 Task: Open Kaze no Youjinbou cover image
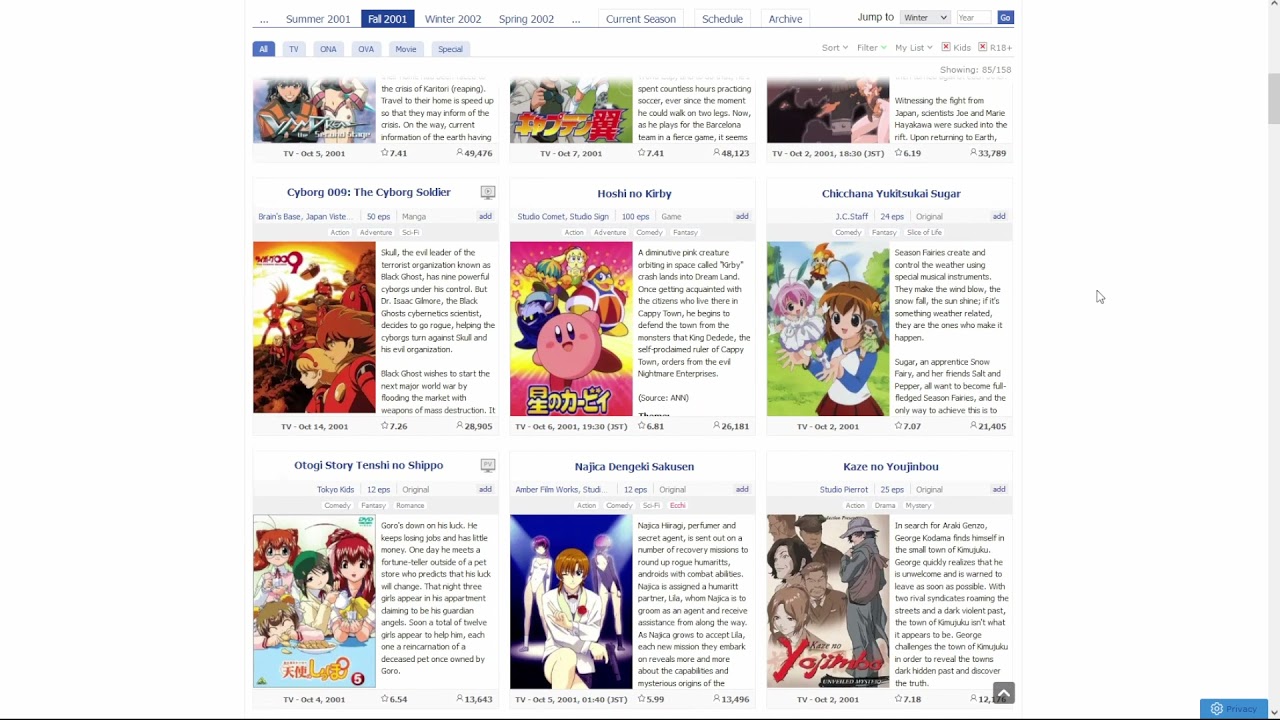[828, 601]
